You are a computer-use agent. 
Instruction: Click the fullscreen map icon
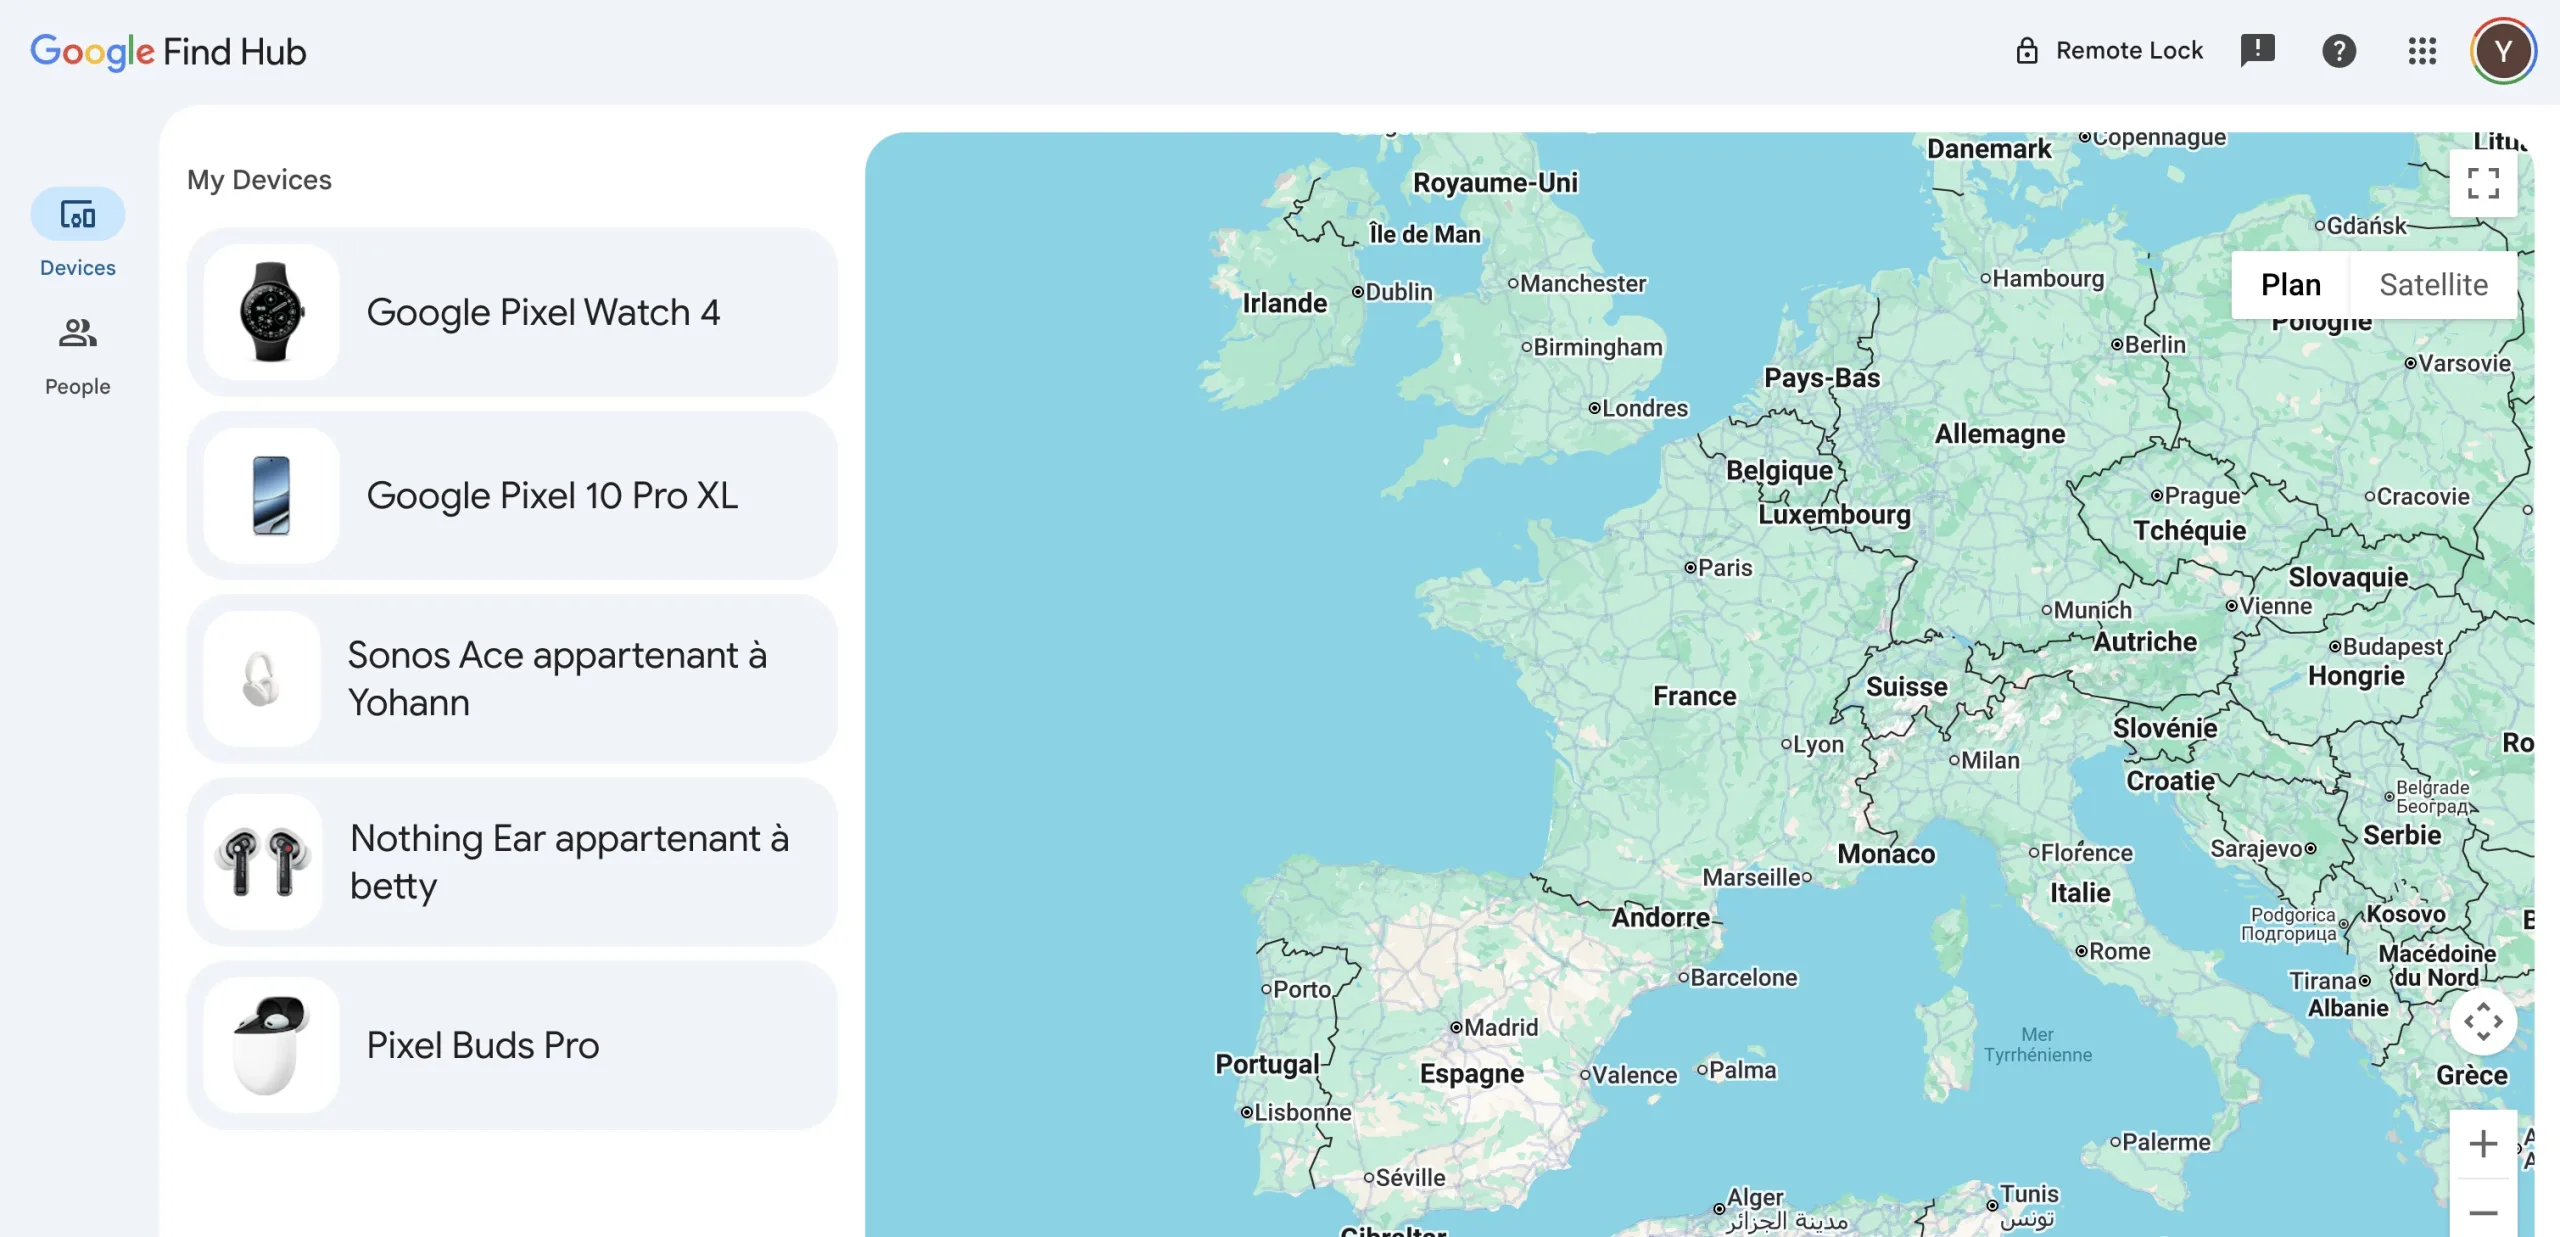pos(2484,183)
